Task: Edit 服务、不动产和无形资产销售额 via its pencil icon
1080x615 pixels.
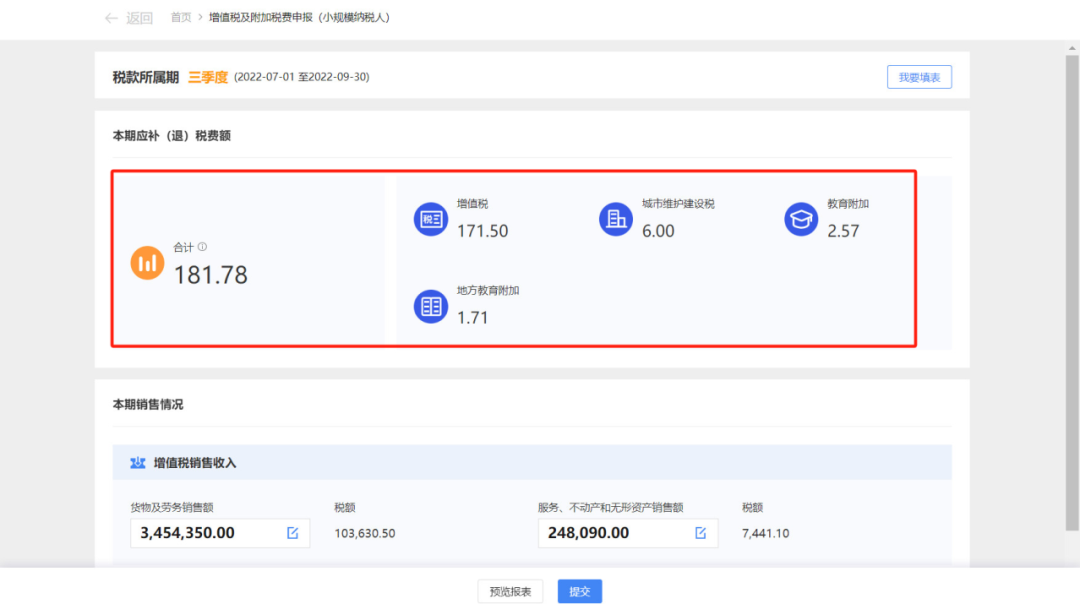Action: coord(701,533)
